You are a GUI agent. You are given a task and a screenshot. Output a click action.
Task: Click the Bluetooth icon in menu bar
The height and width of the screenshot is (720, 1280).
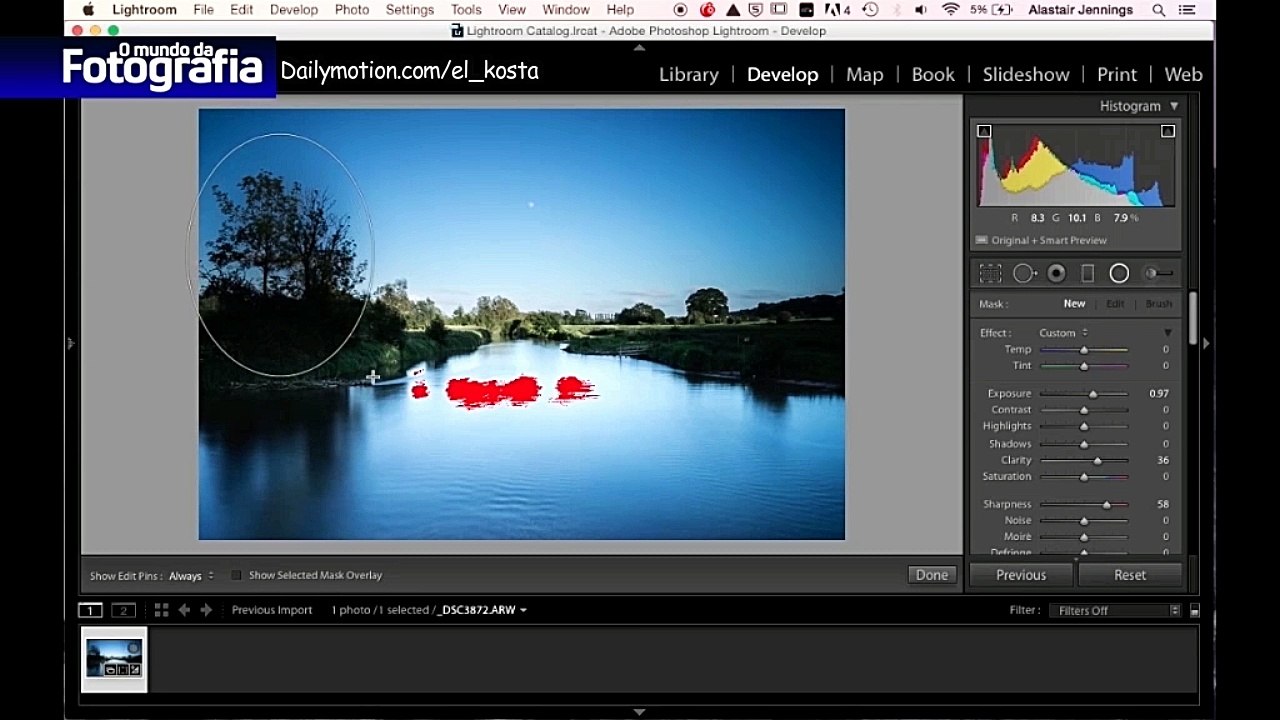(896, 10)
